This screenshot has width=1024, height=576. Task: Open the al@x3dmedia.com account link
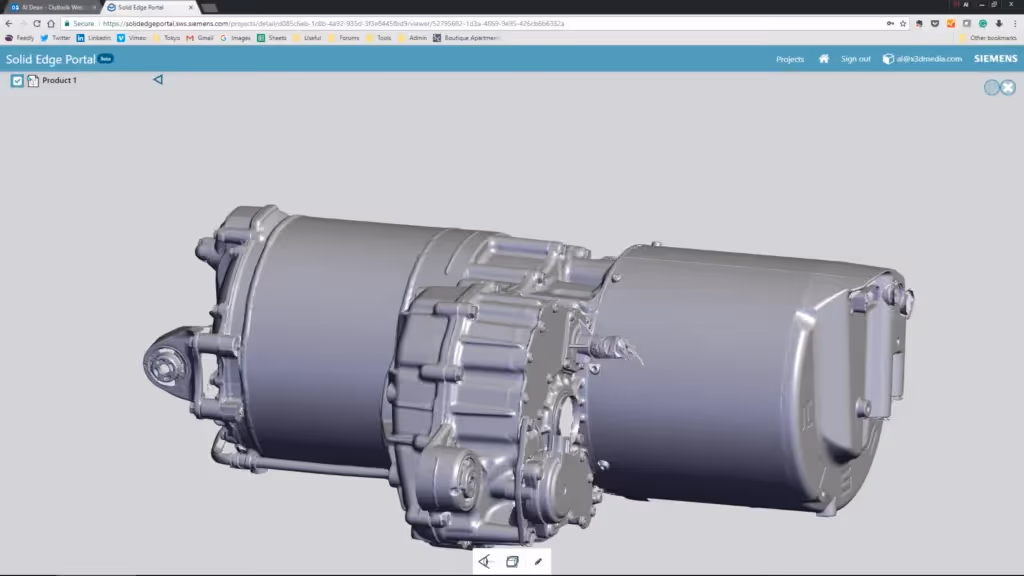[x=929, y=59]
